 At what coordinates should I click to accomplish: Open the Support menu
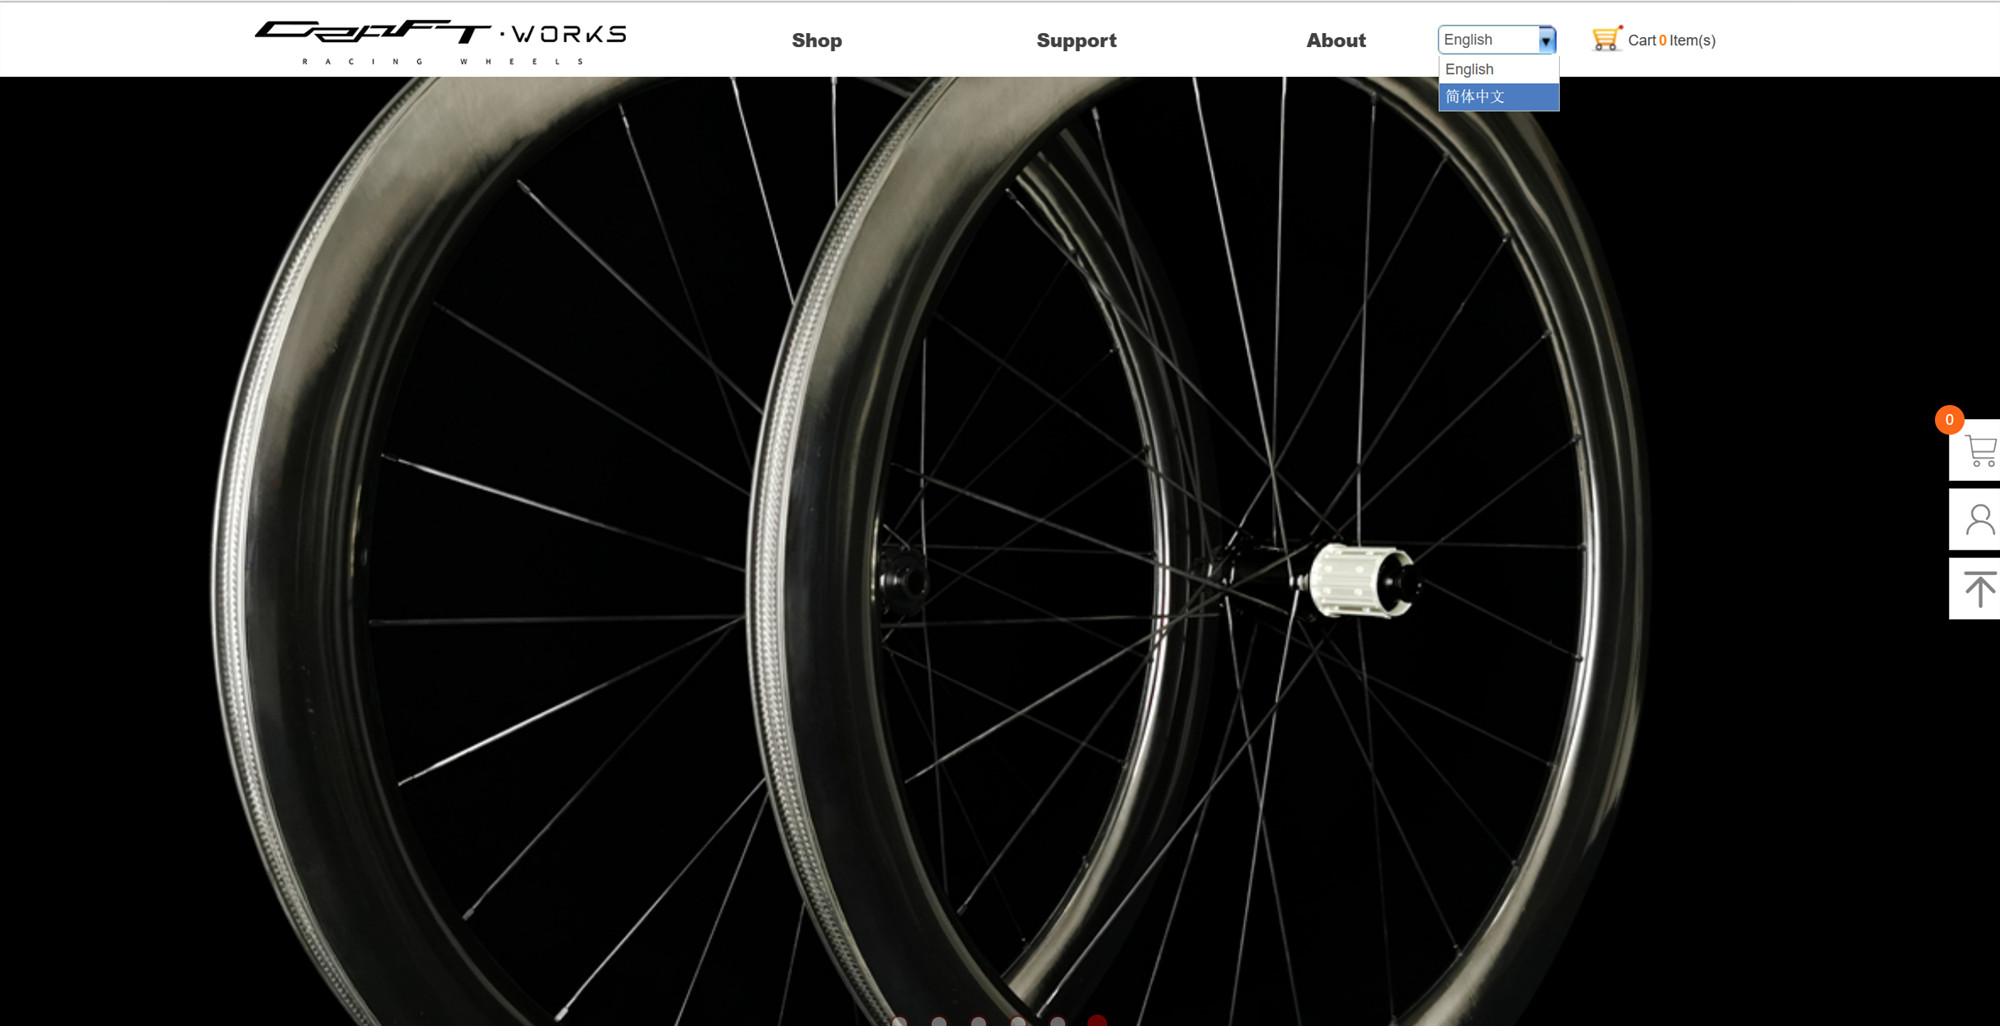click(1076, 41)
